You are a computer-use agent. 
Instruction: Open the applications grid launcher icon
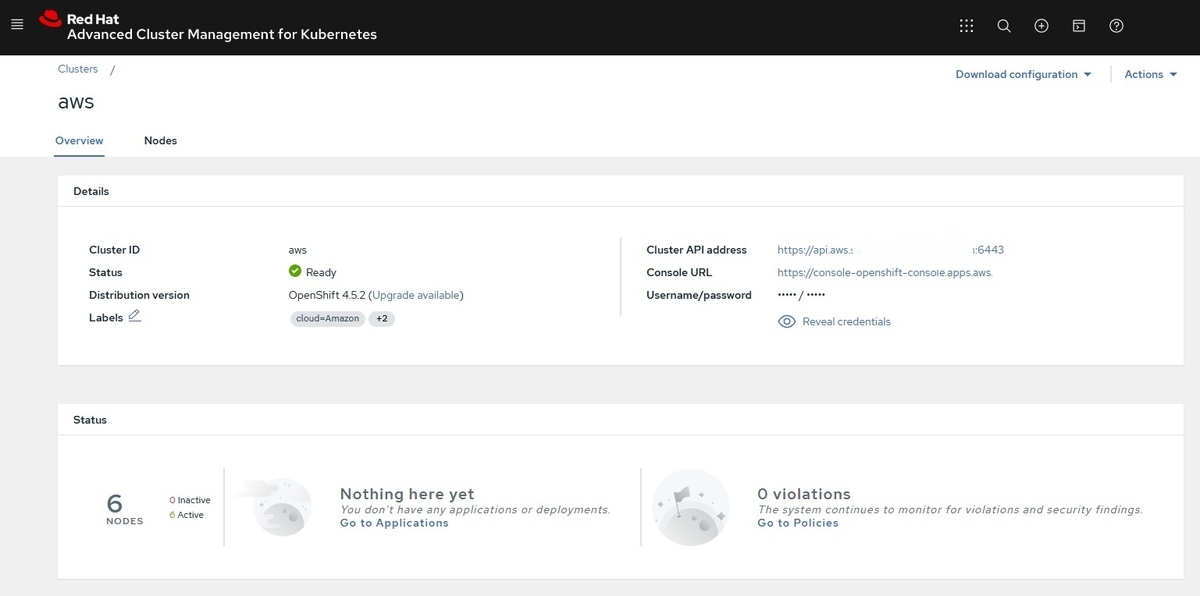point(966,26)
